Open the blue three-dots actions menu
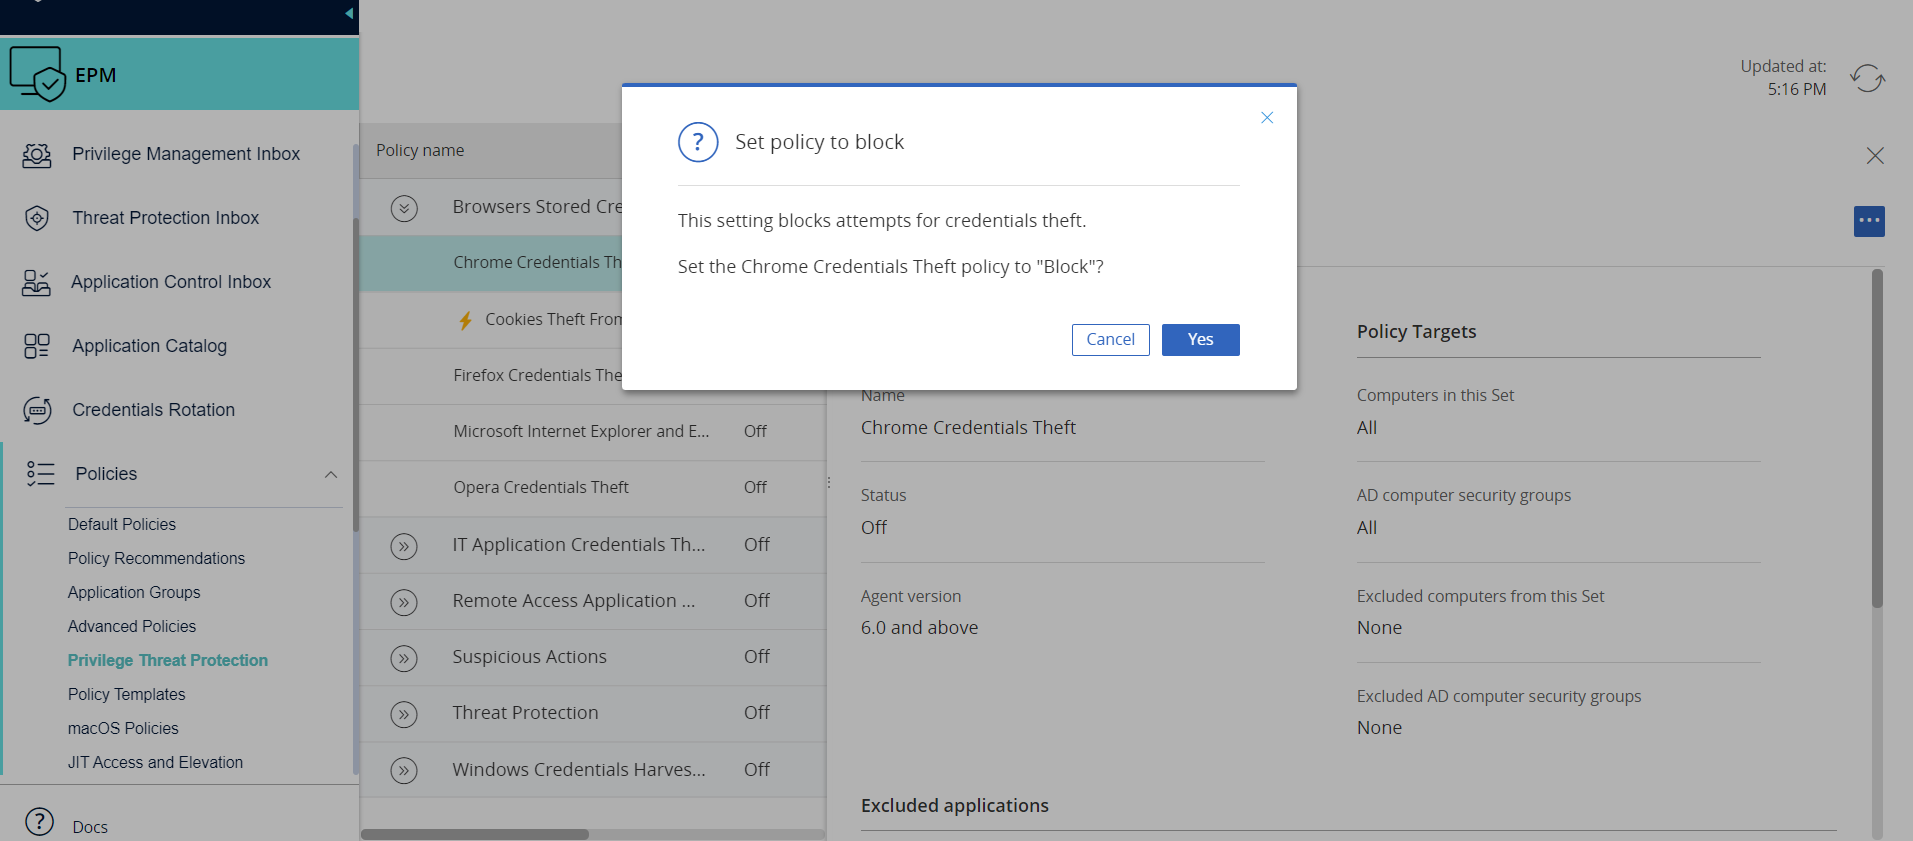The image size is (1913, 841). pos(1868,221)
